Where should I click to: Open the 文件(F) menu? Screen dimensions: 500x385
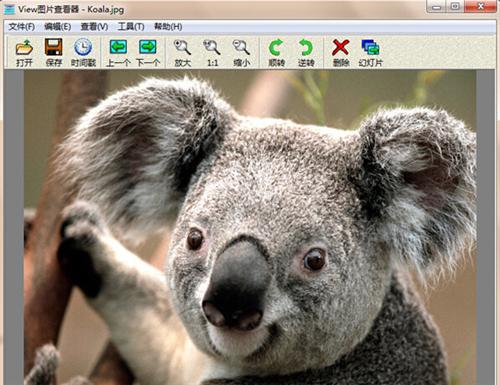[x=22, y=27]
